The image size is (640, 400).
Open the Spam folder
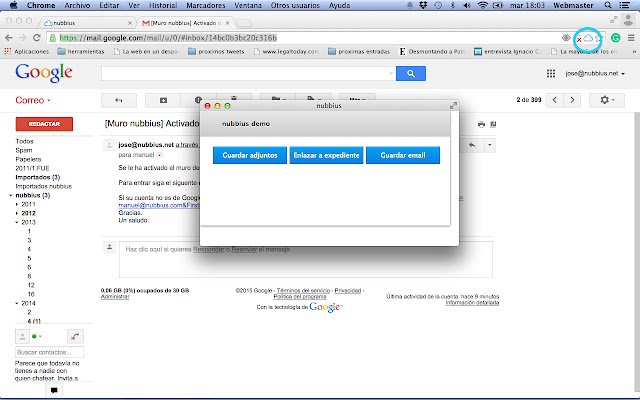[x=24, y=150]
